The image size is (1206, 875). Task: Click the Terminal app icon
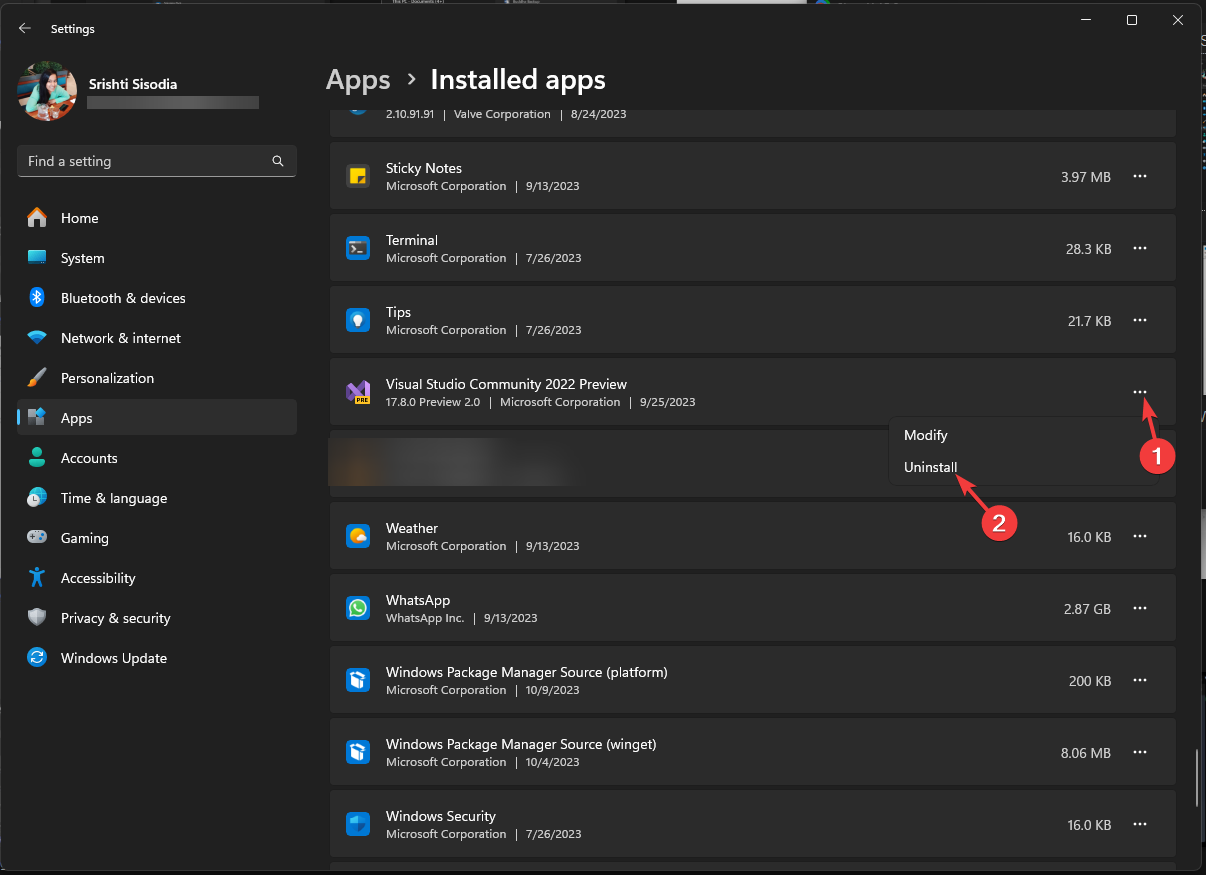[x=358, y=248]
